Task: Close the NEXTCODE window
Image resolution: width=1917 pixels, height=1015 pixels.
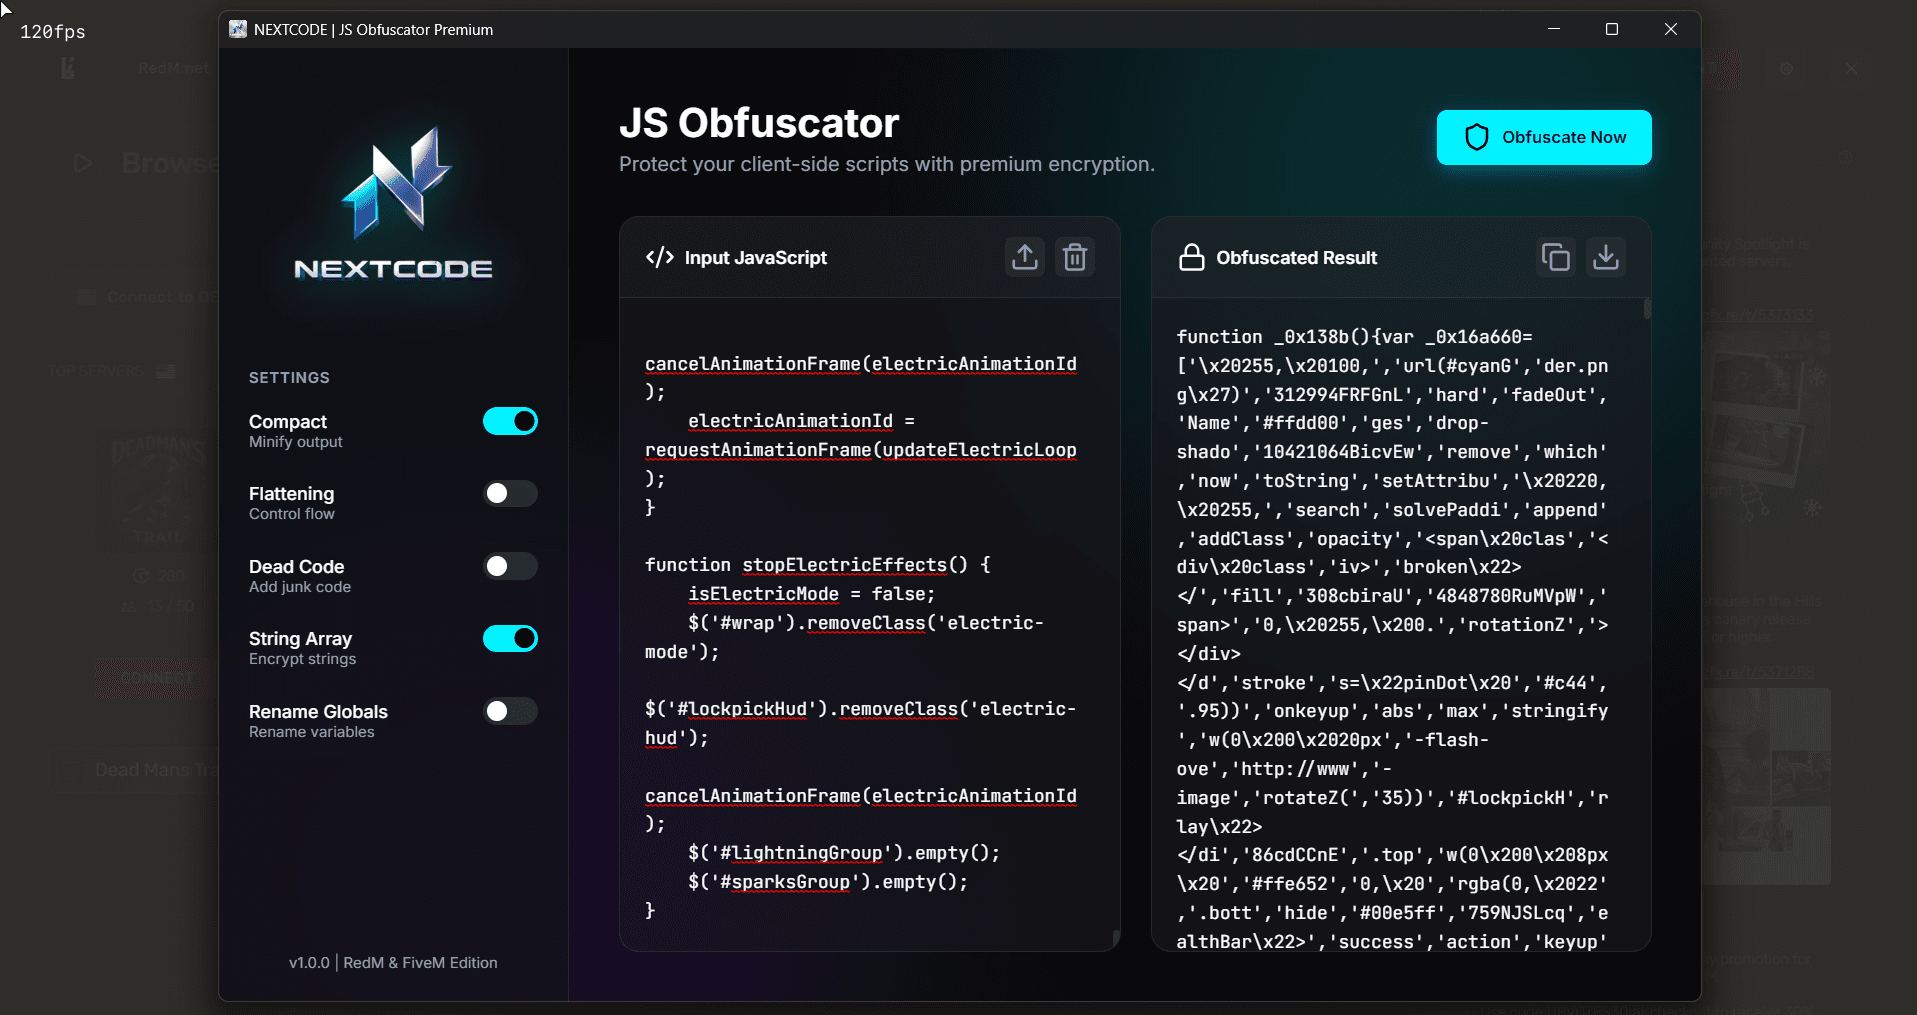Action: pyautogui.click(x=1670, y=29)
